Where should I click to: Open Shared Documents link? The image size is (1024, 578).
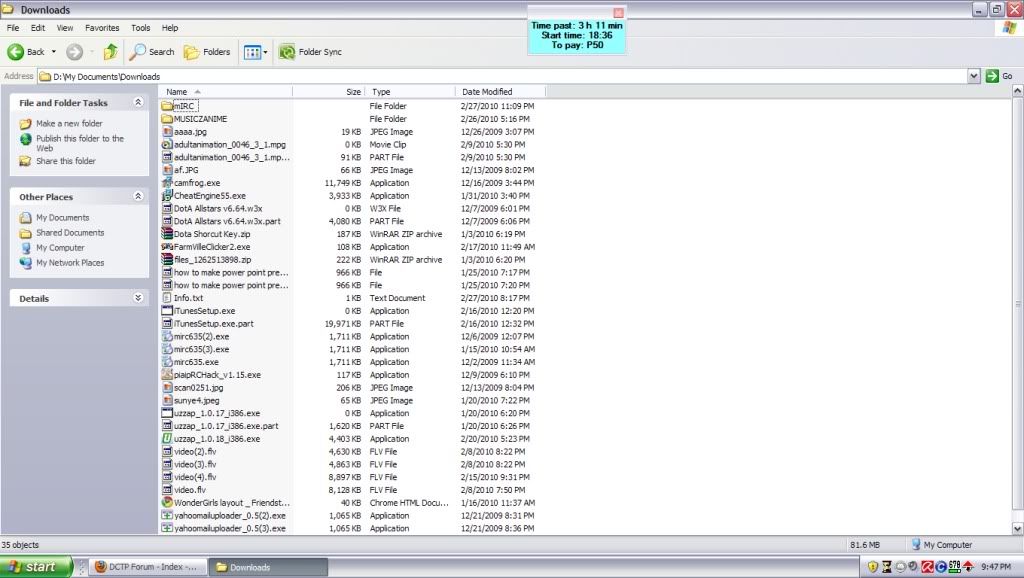coord(70,233)
